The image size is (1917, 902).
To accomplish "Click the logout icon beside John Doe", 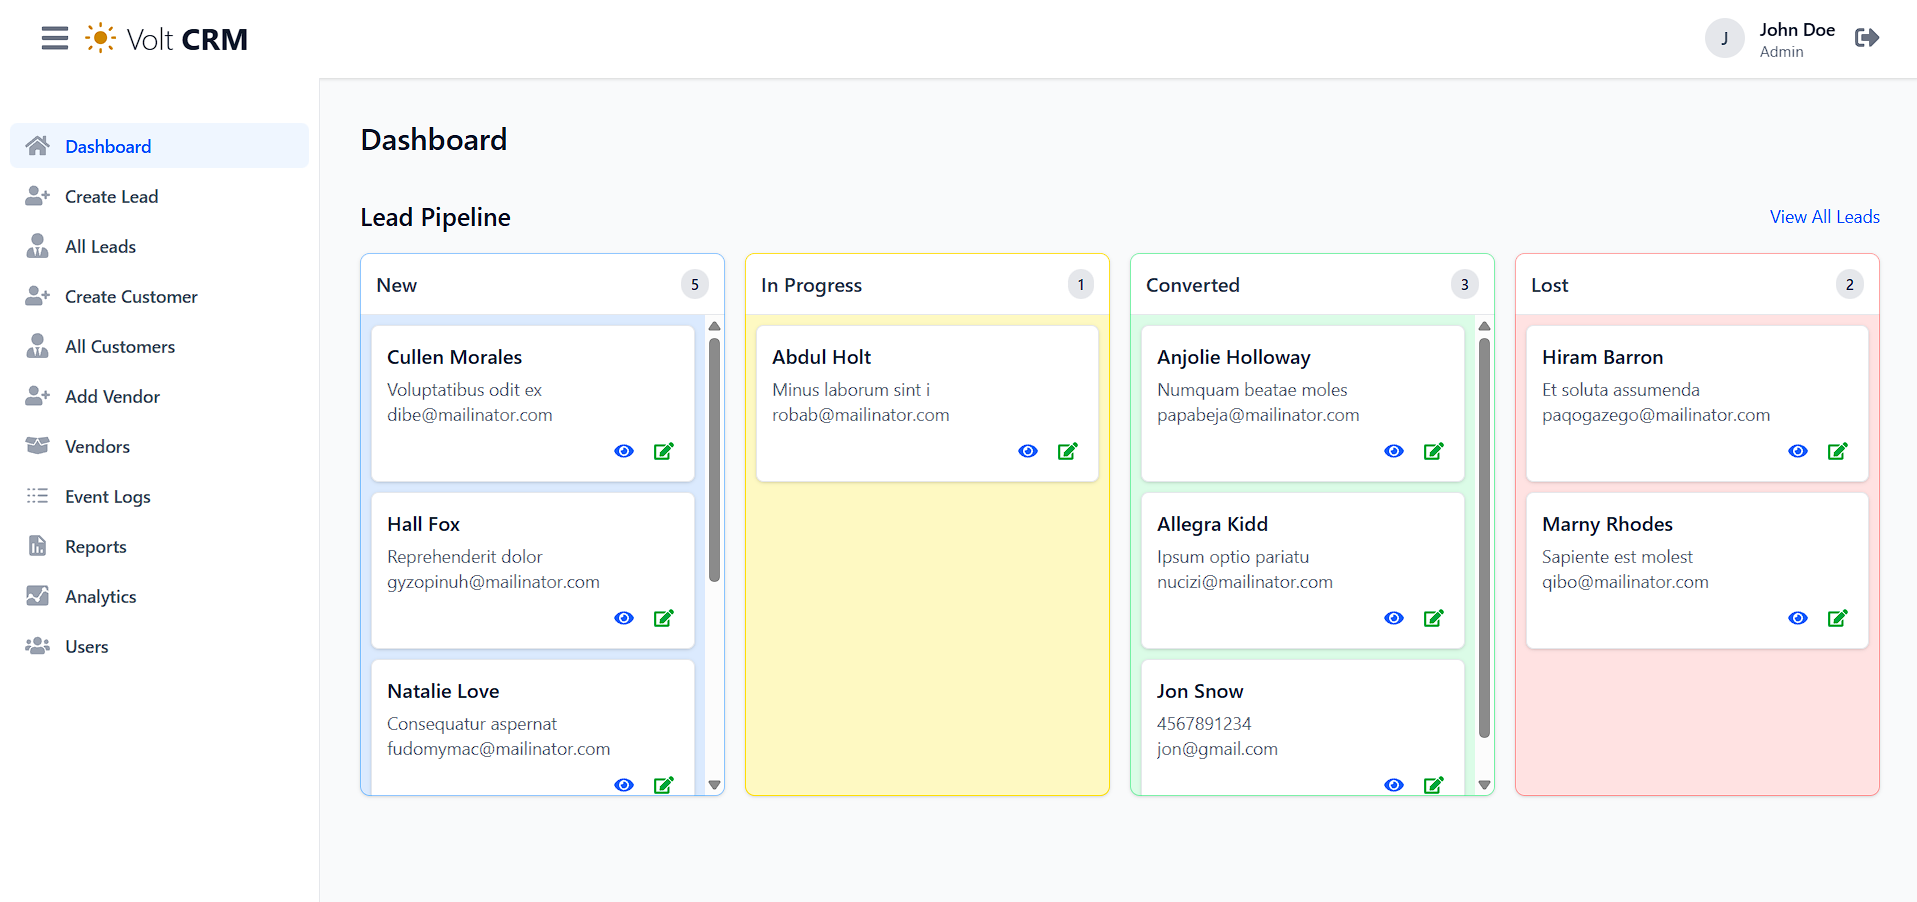I will [1866, 38].
